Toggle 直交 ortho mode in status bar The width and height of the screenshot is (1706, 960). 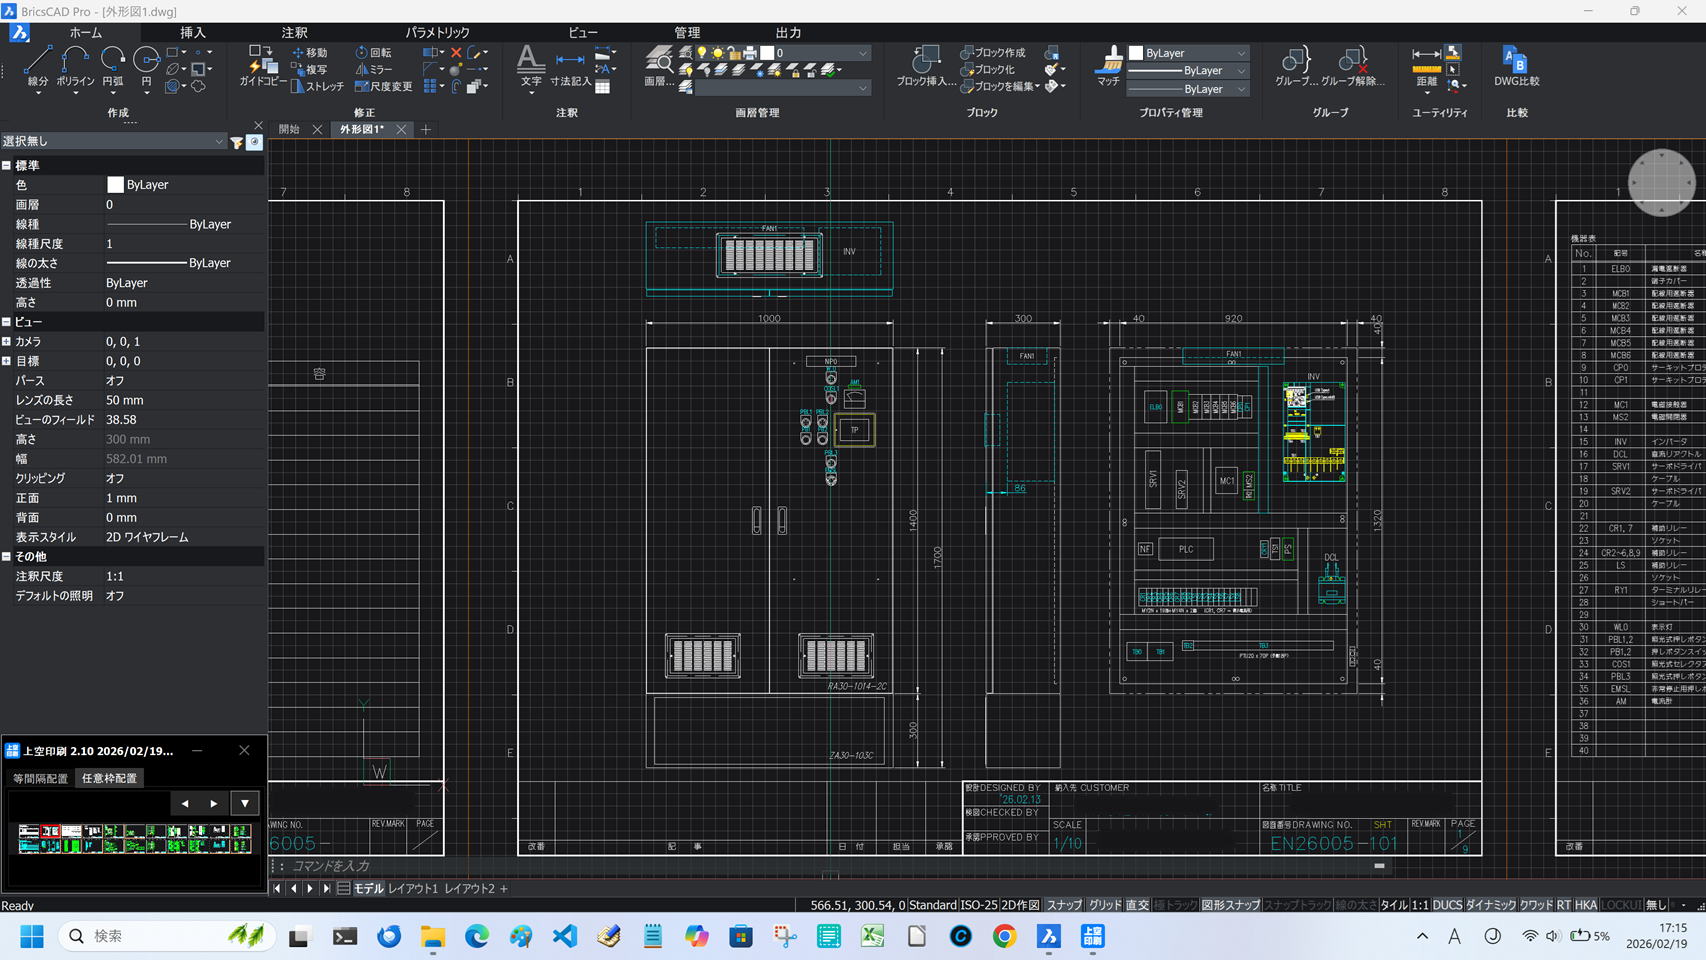pos(1137,905)
